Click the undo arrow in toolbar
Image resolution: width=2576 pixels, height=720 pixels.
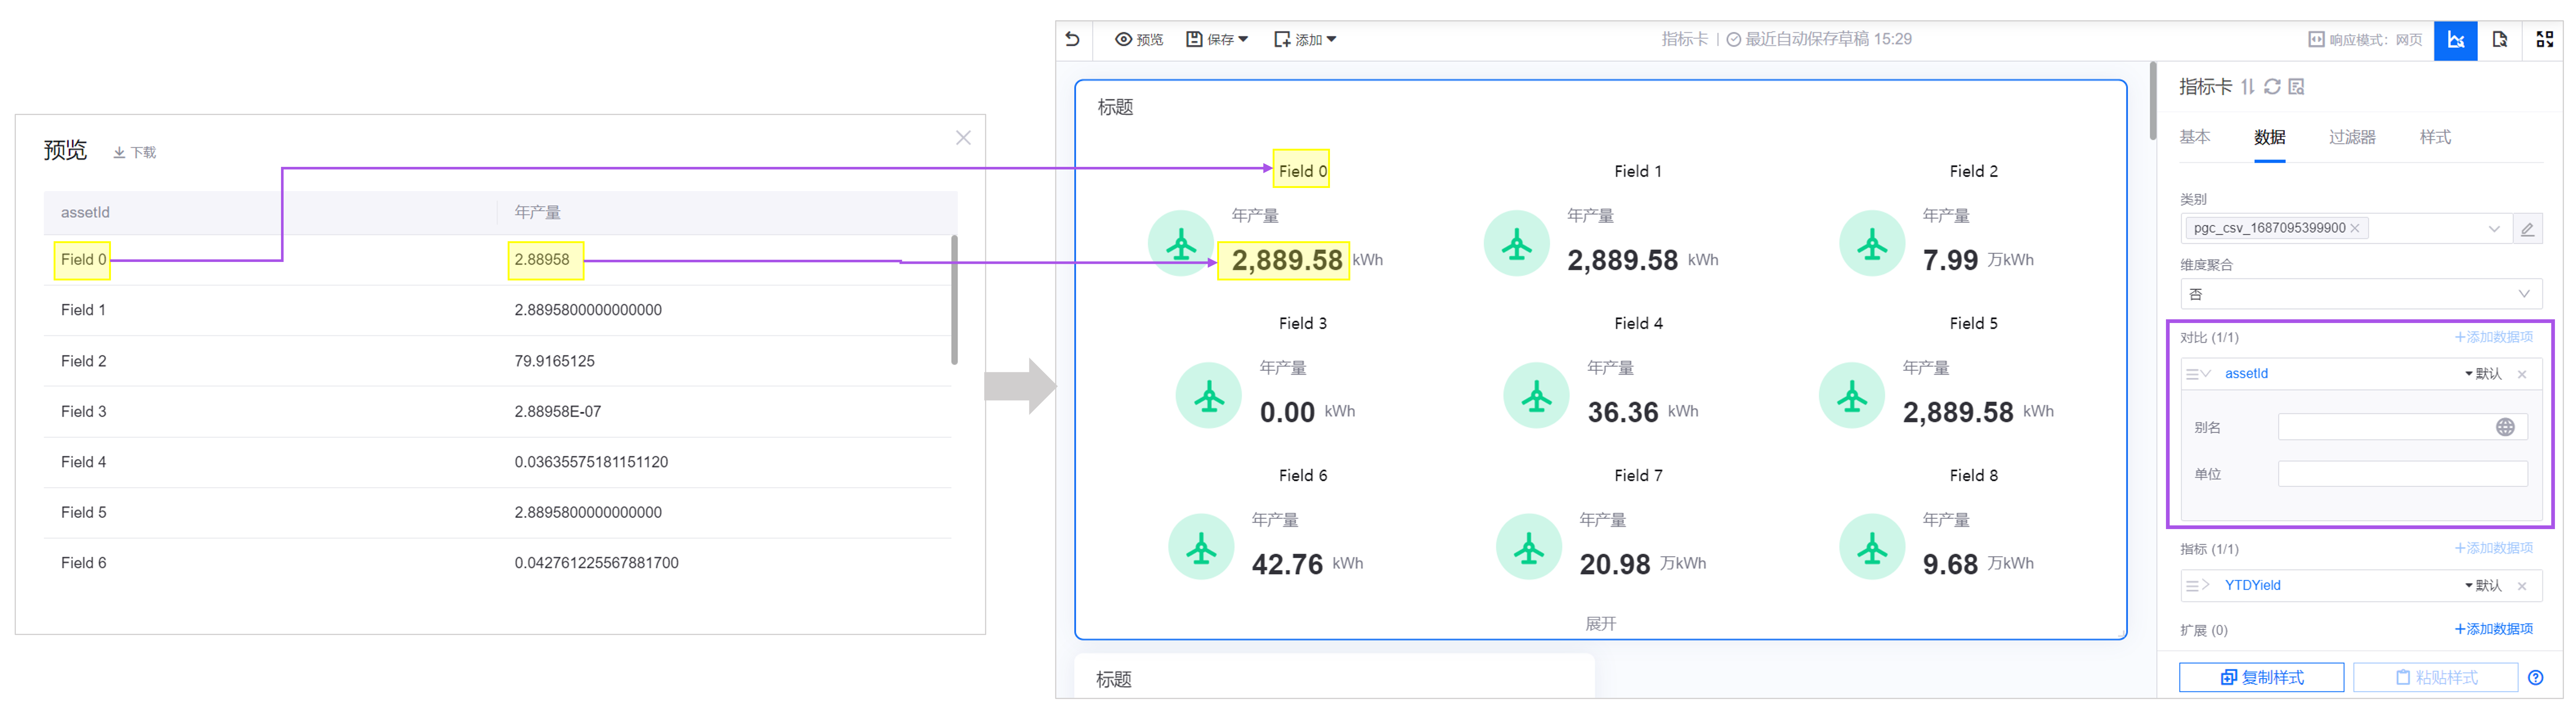pos(1072,39)
